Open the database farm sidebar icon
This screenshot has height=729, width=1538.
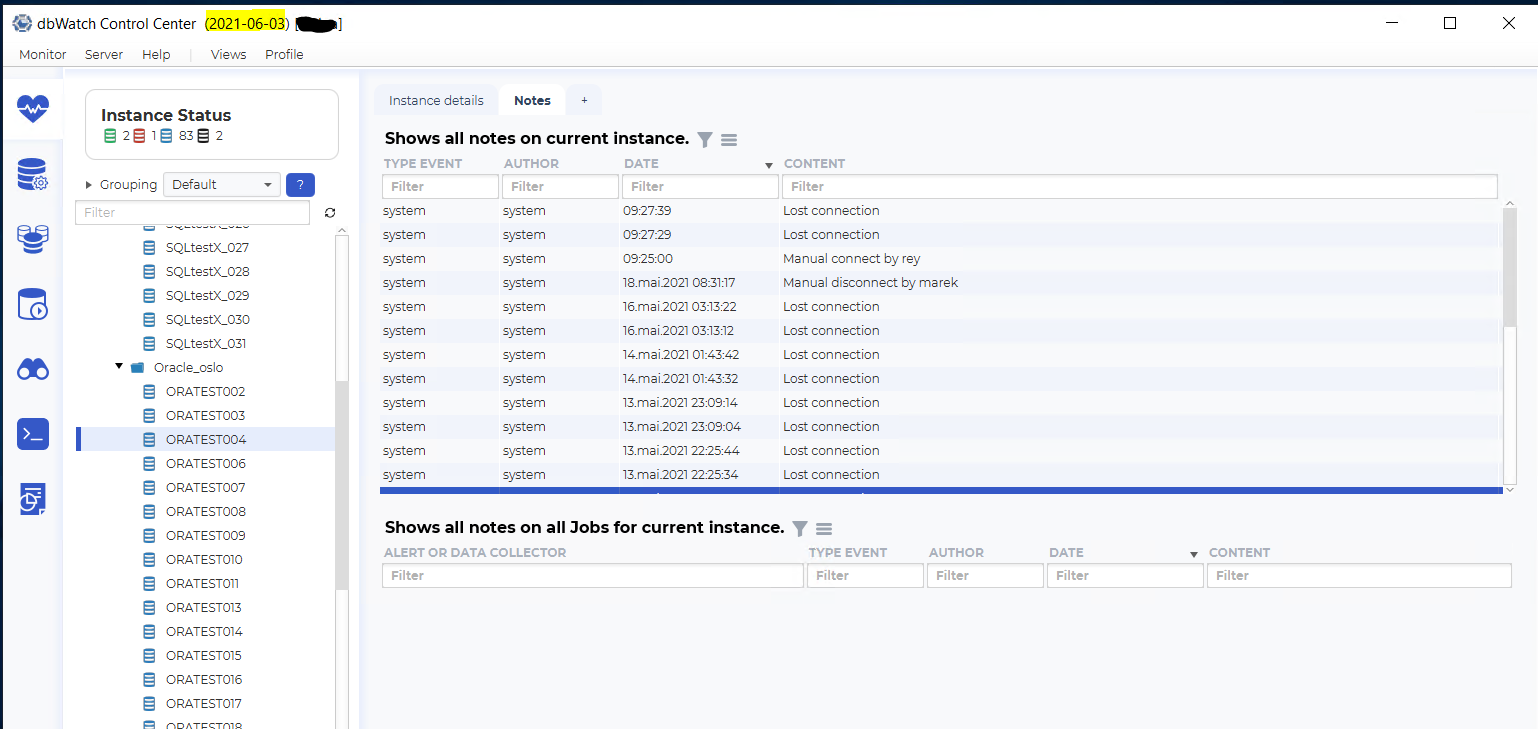pos(33,239)
